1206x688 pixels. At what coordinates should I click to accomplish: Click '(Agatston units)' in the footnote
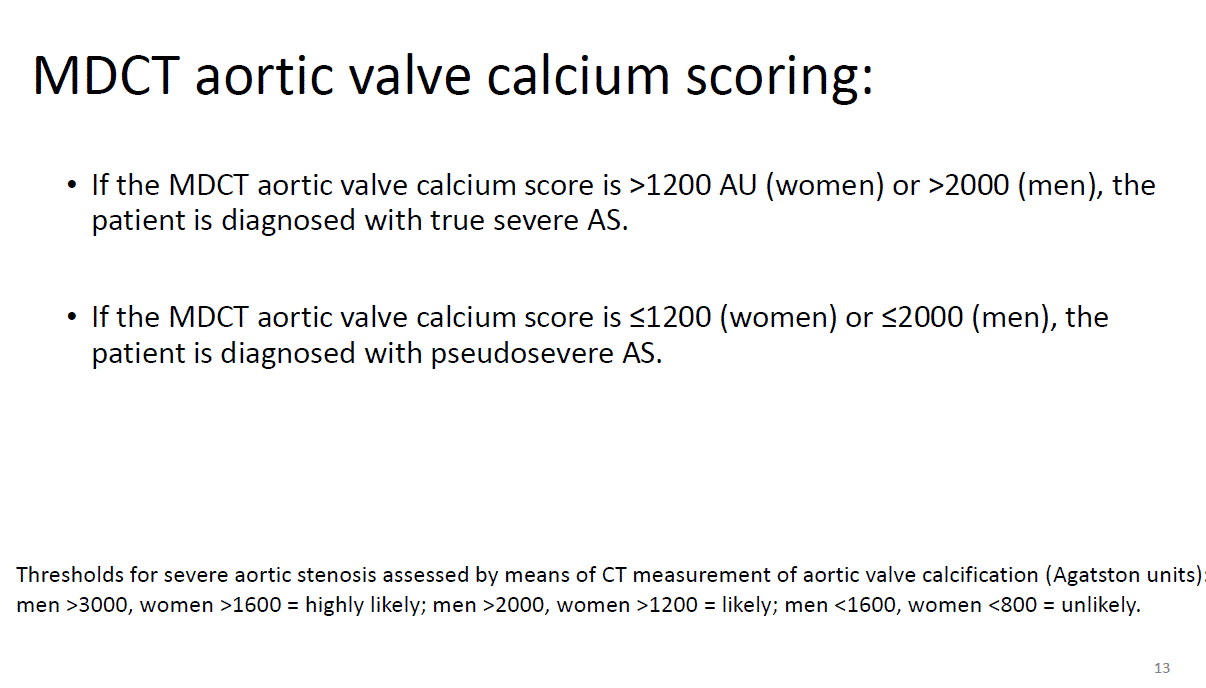(1123, 575)
